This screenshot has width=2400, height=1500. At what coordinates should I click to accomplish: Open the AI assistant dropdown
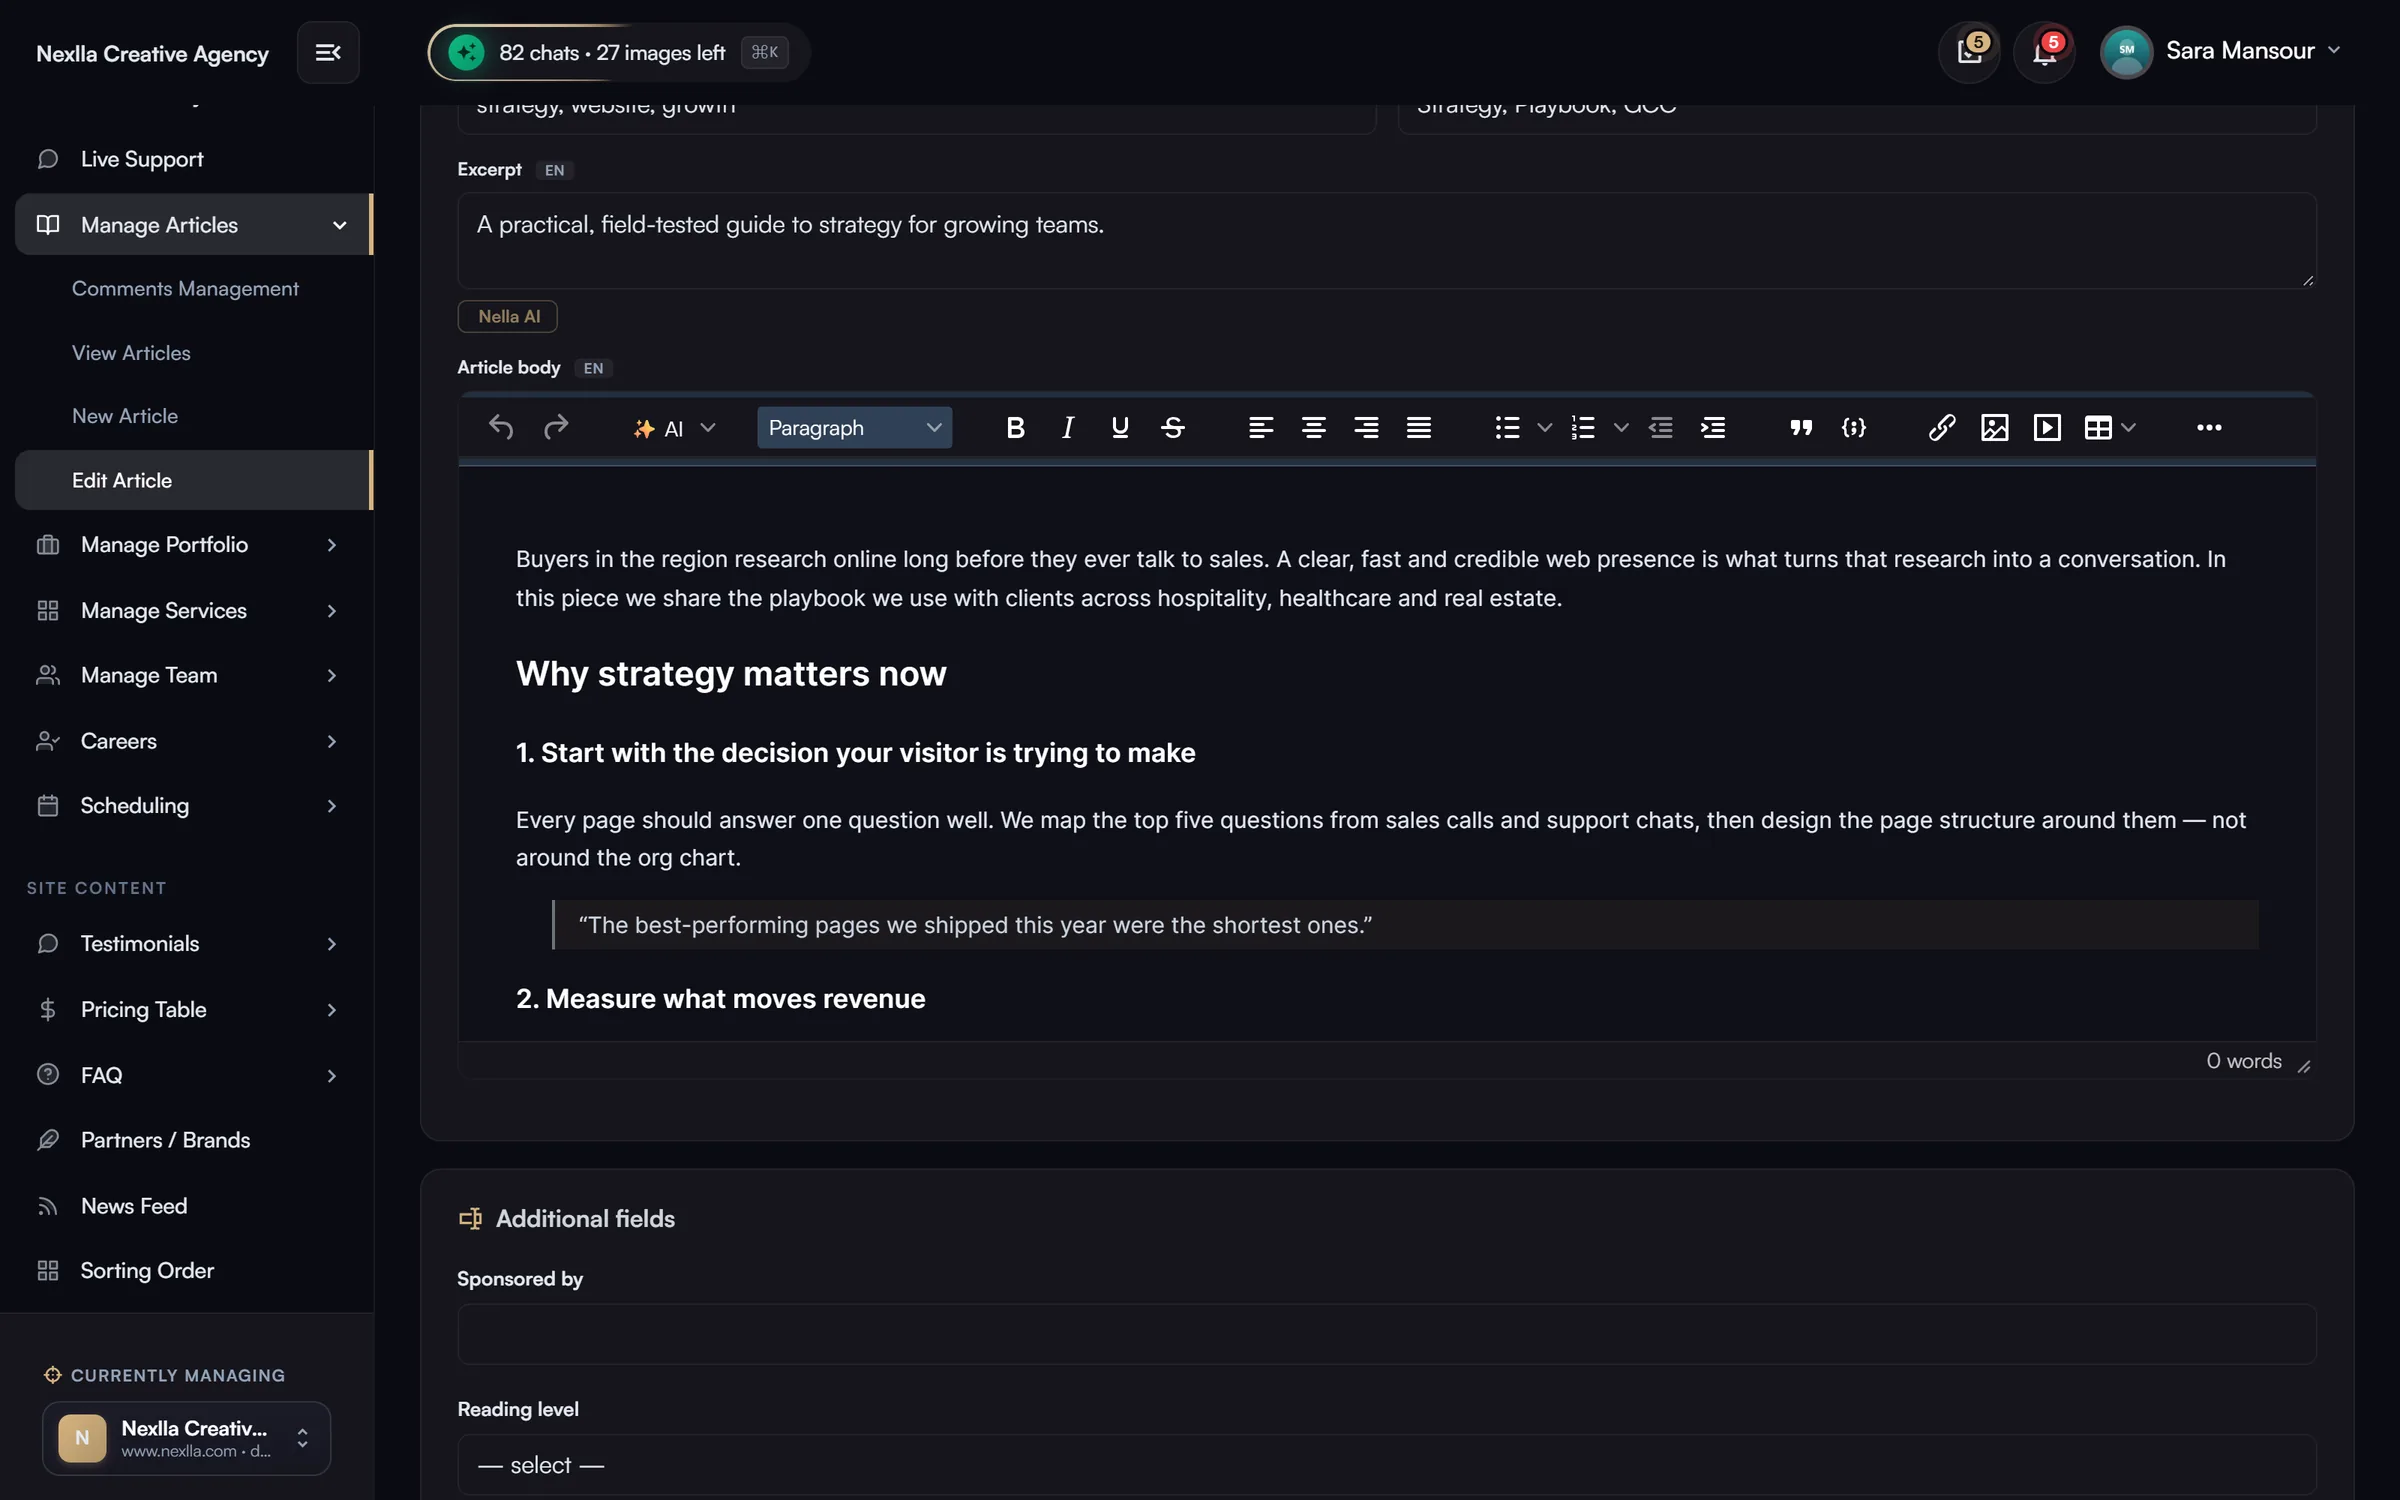coord(674,428)
